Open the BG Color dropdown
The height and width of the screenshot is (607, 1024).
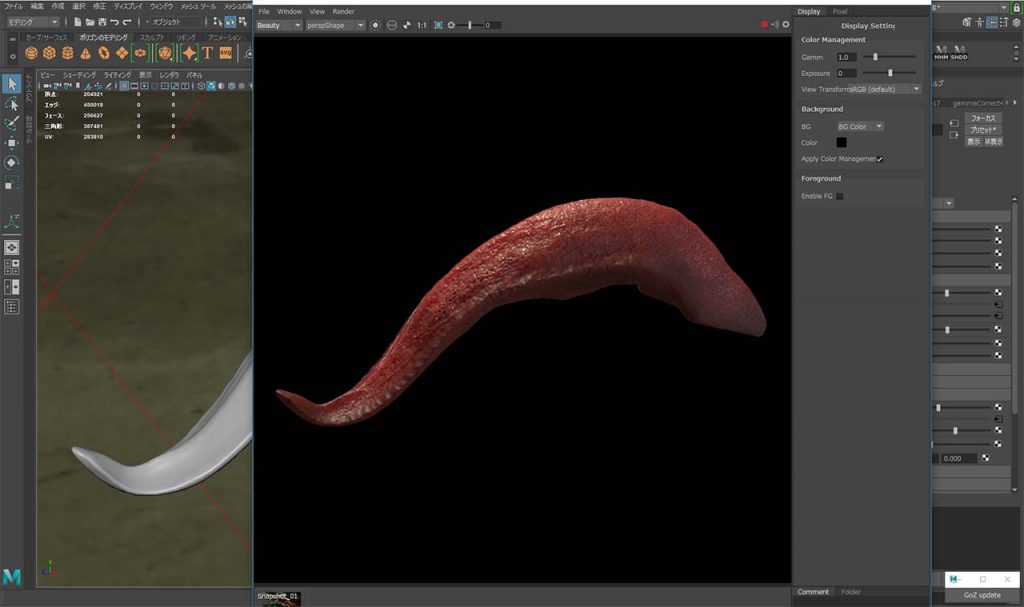click(x=860, y=127)
